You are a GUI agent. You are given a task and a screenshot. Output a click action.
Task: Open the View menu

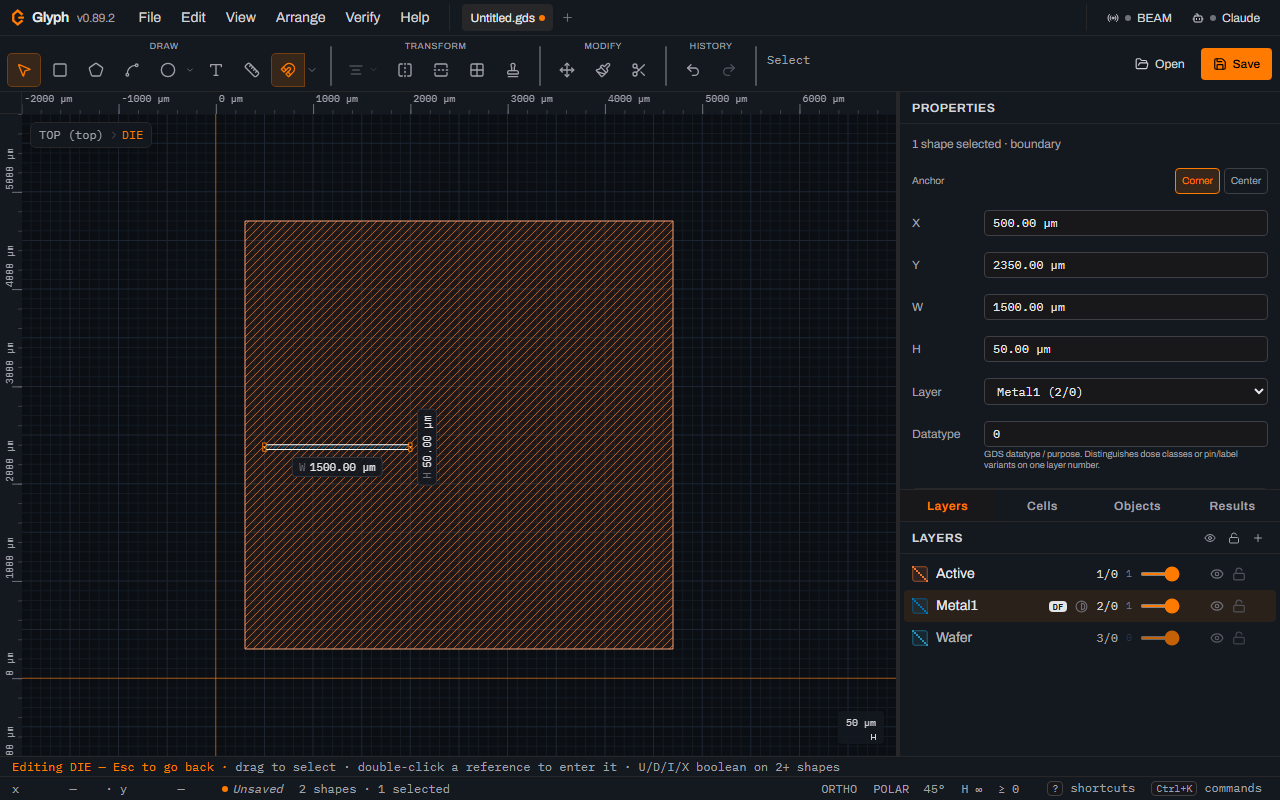tap(241, 18)
